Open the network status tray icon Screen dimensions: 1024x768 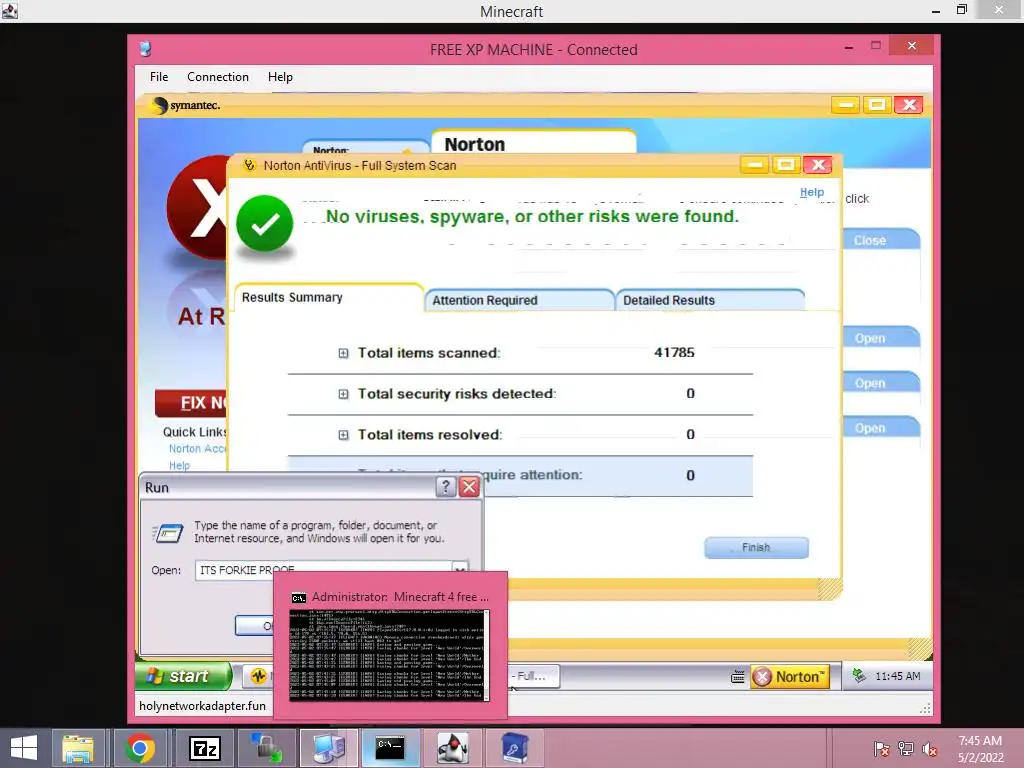905,749
